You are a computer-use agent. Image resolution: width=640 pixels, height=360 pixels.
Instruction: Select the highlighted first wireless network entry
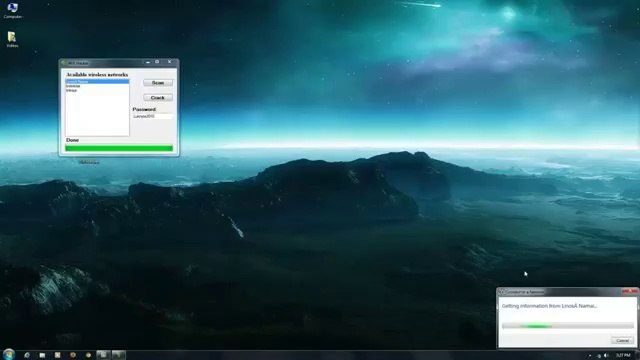point(97,82)
